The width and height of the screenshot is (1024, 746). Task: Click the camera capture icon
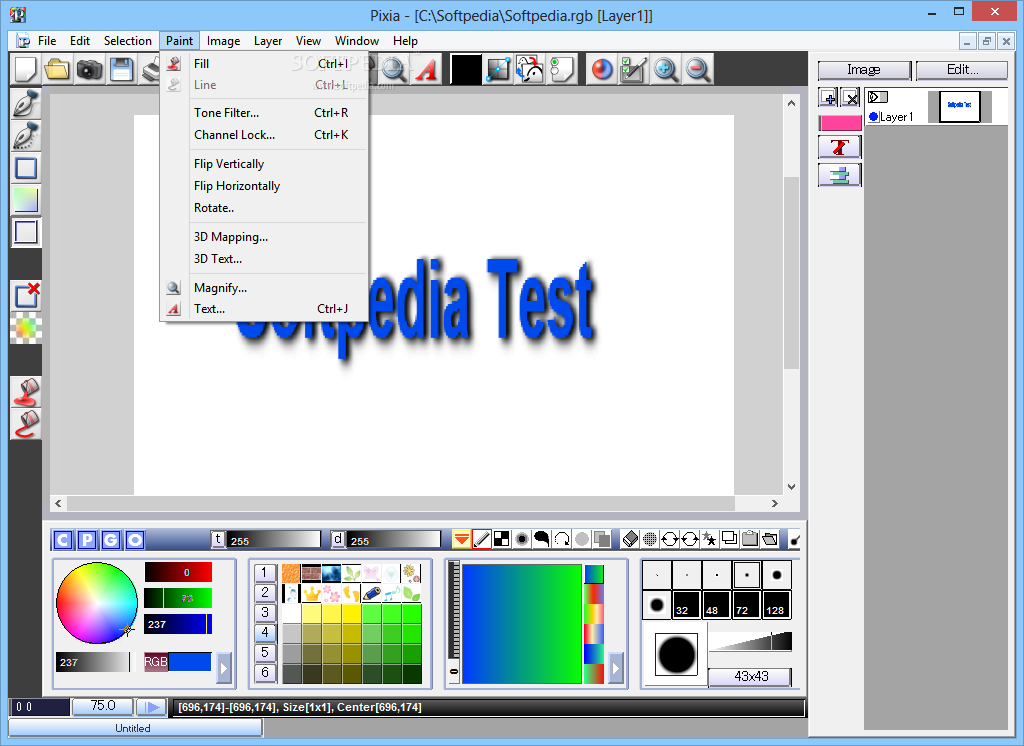point(89,69)
